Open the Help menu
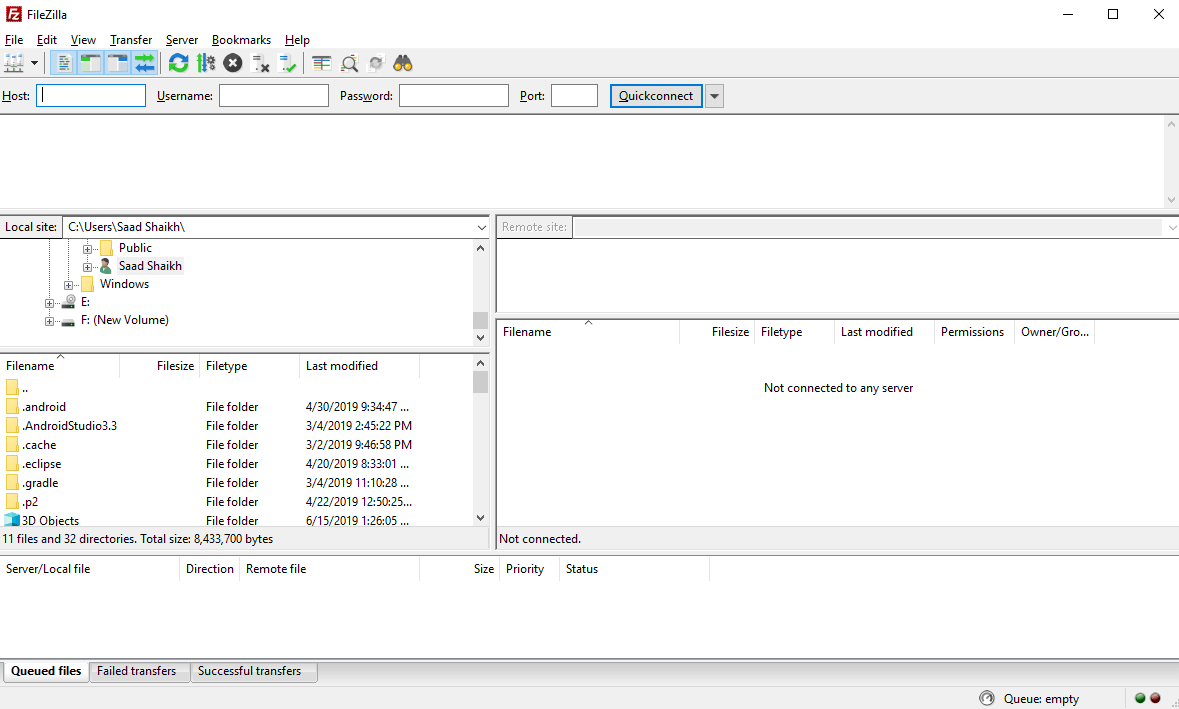This screenshot has height=709, width=1179. pyautogui.click(x=297, y=40)
